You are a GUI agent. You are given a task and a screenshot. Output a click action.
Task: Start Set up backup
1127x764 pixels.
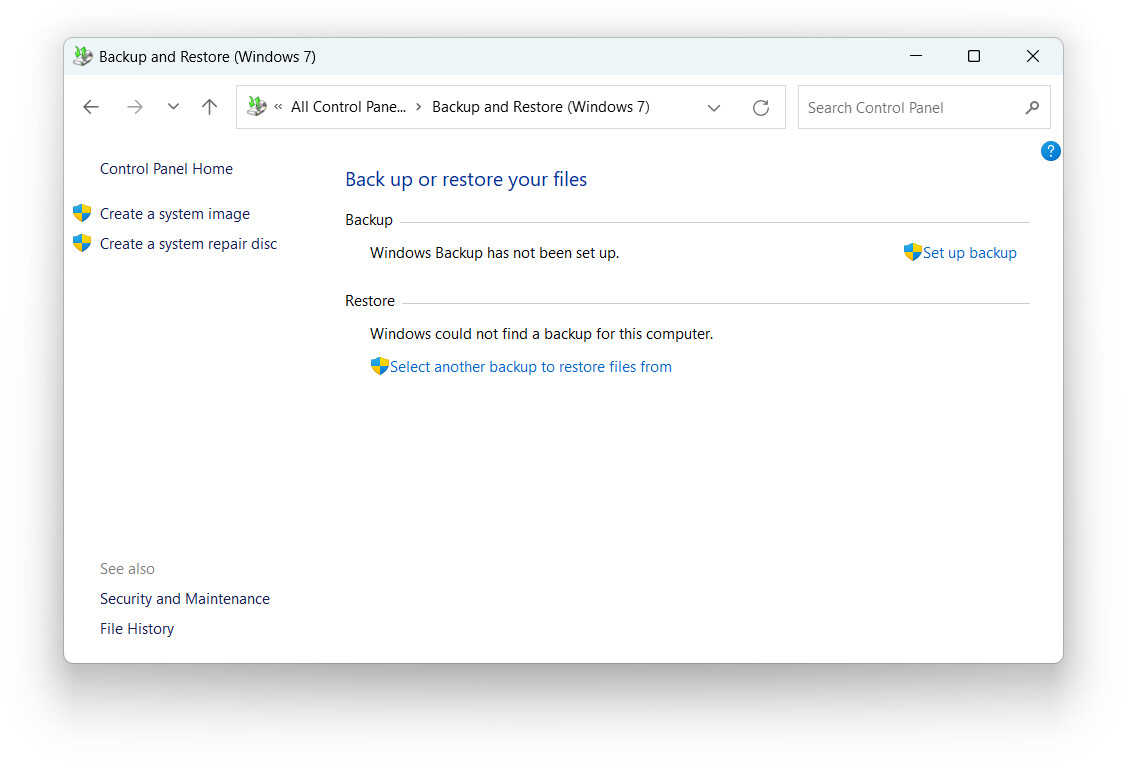point(970,253)
